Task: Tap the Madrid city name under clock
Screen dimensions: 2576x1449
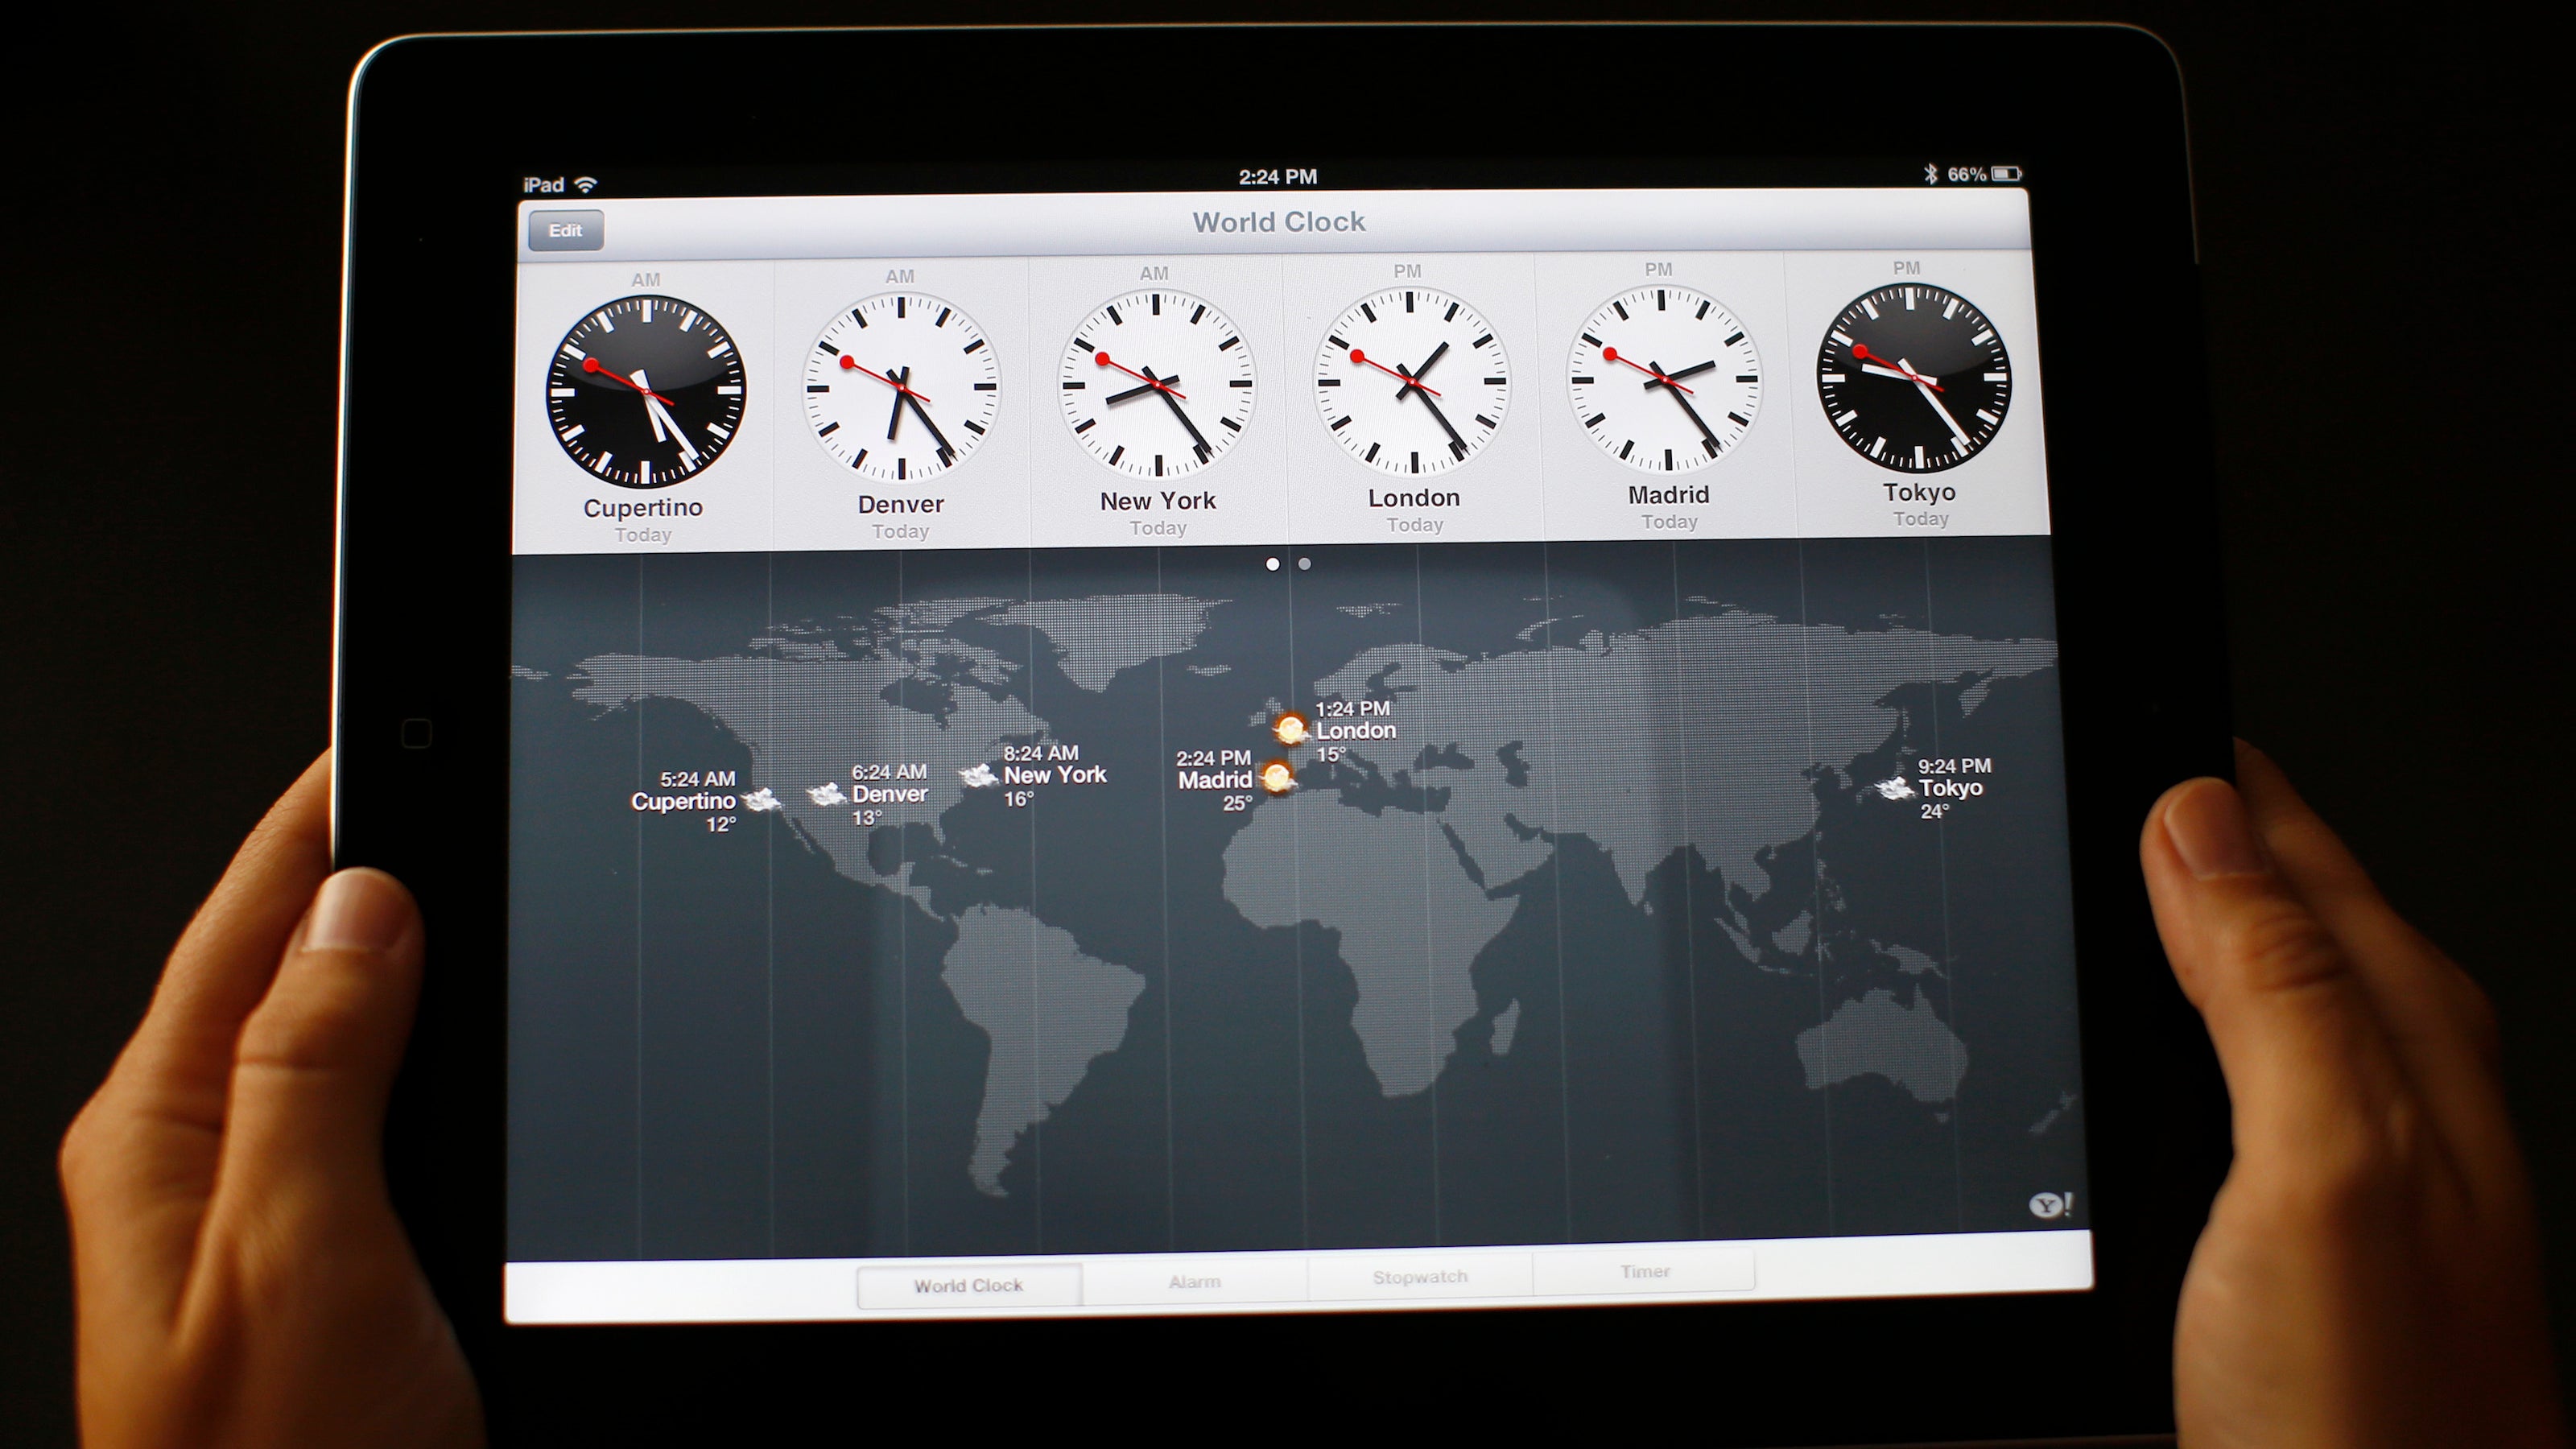Action: (1668, 495)
